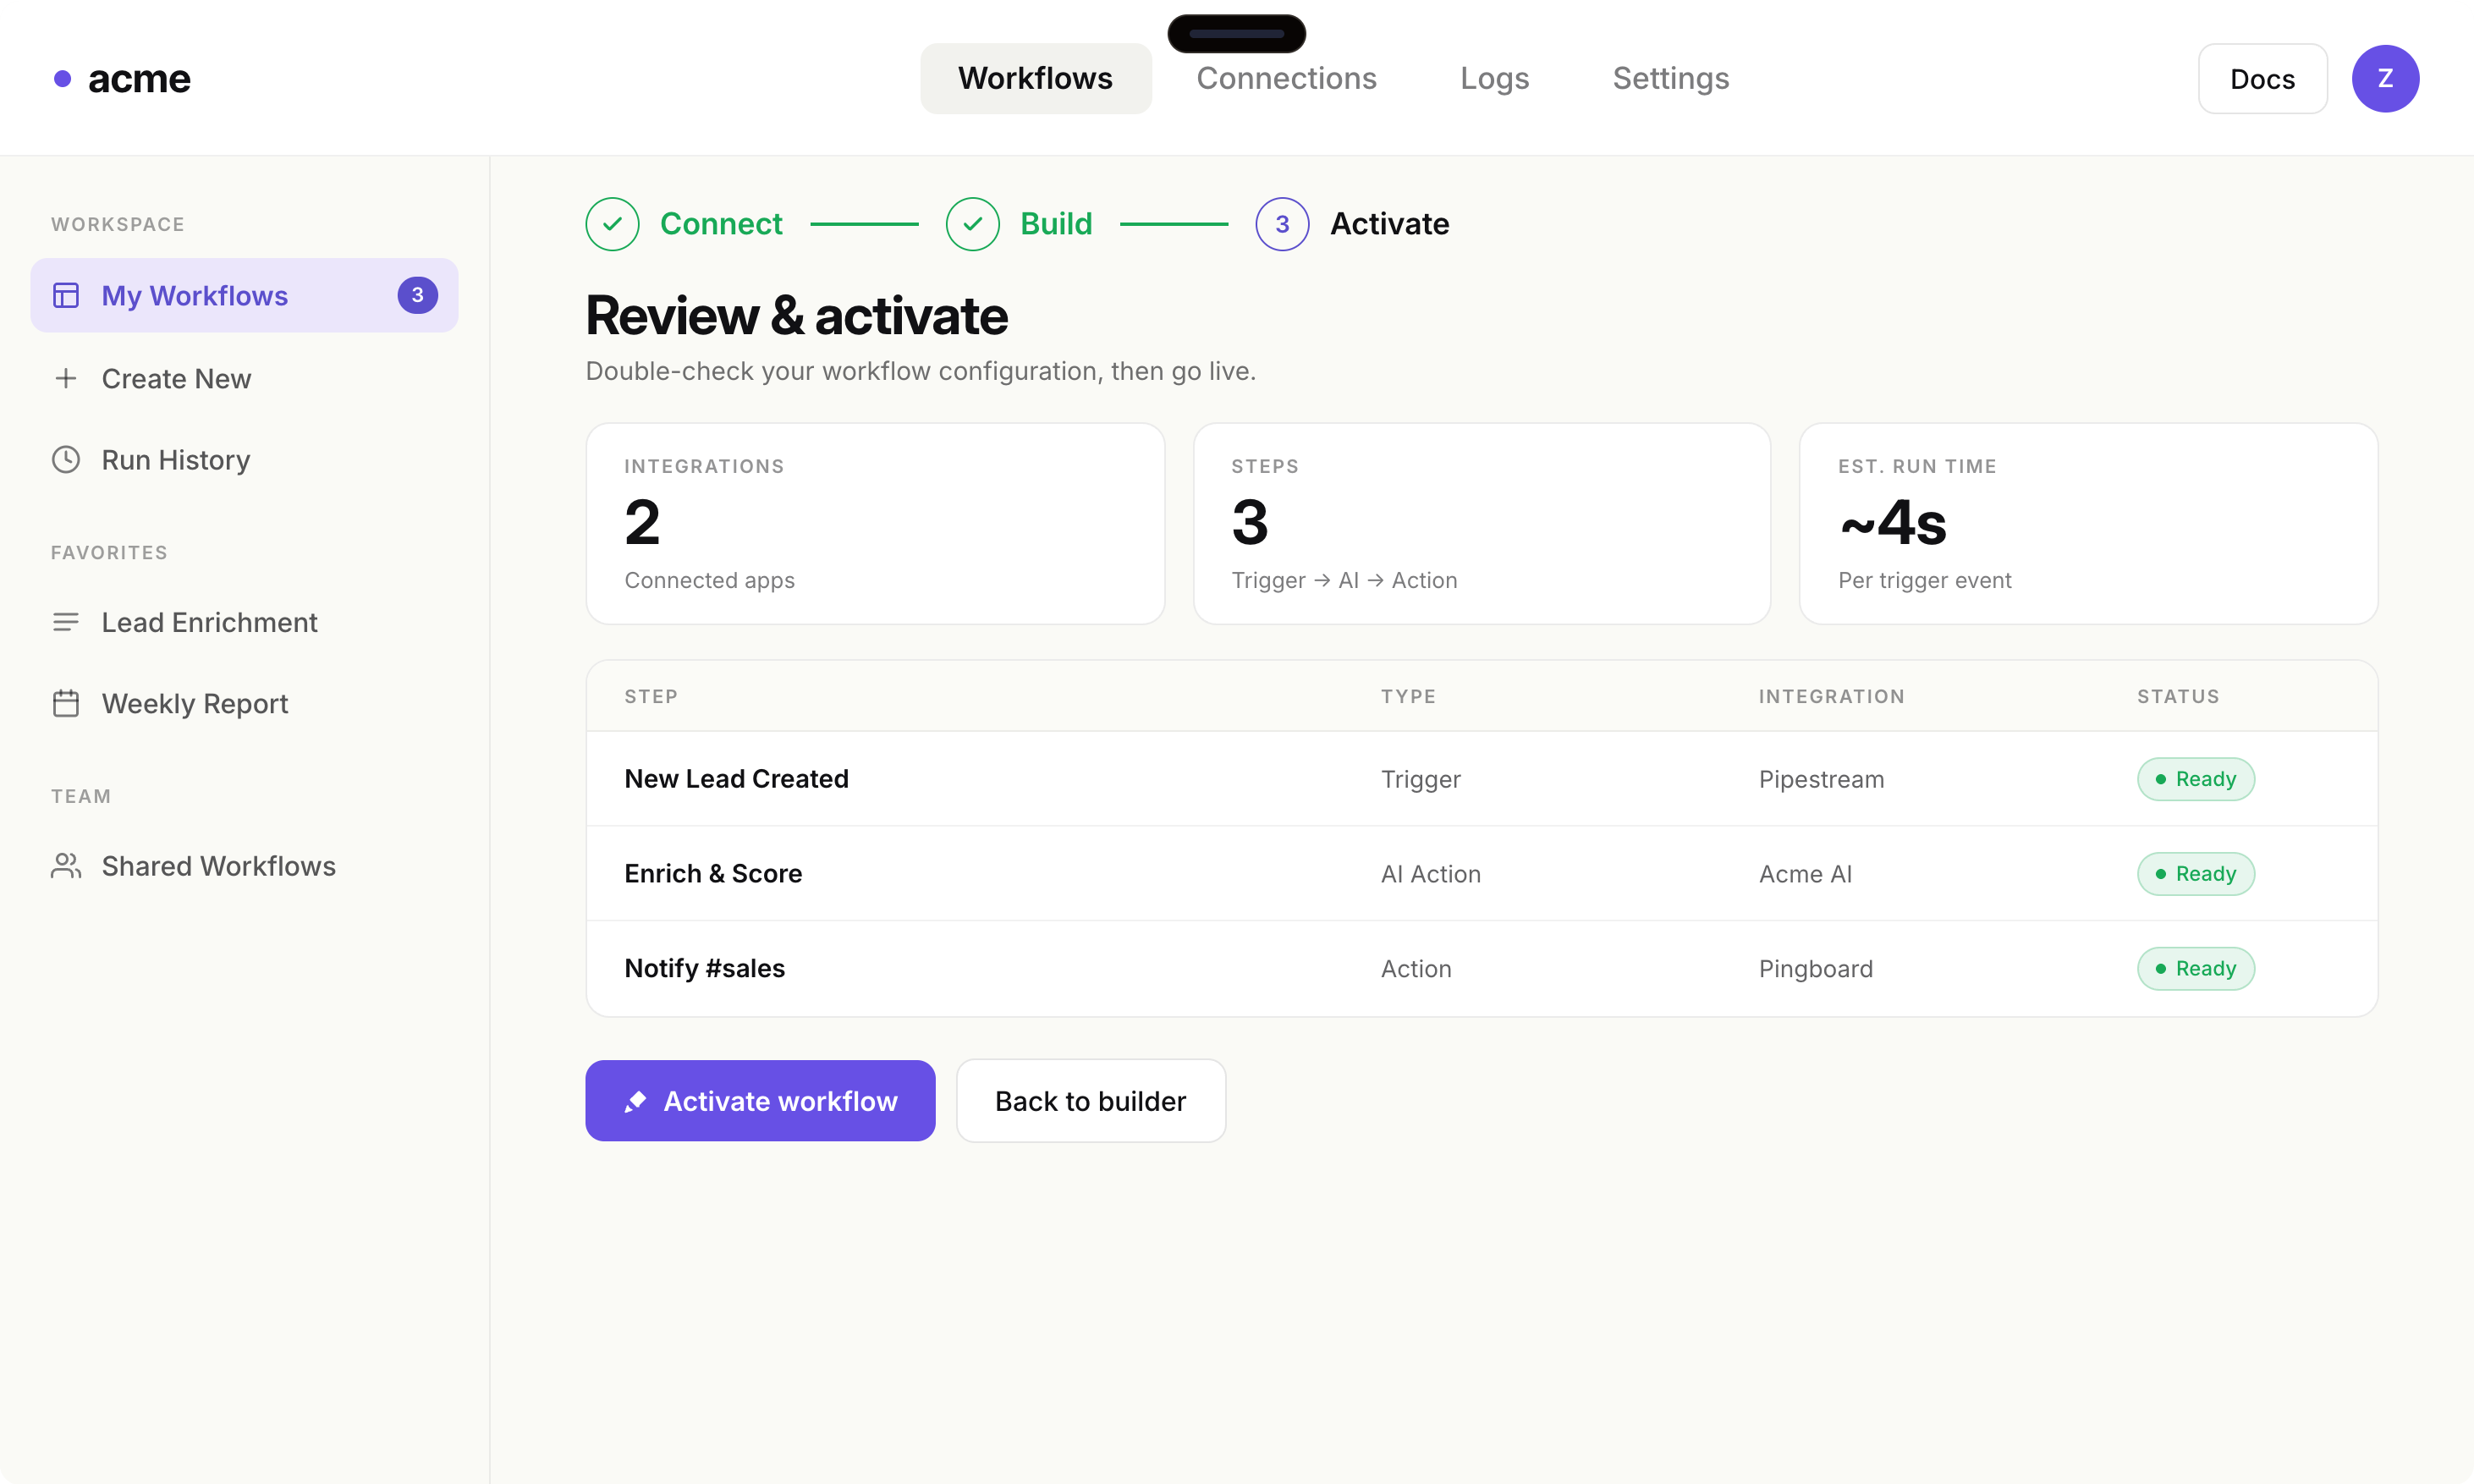Click the Docs button

2262,78
